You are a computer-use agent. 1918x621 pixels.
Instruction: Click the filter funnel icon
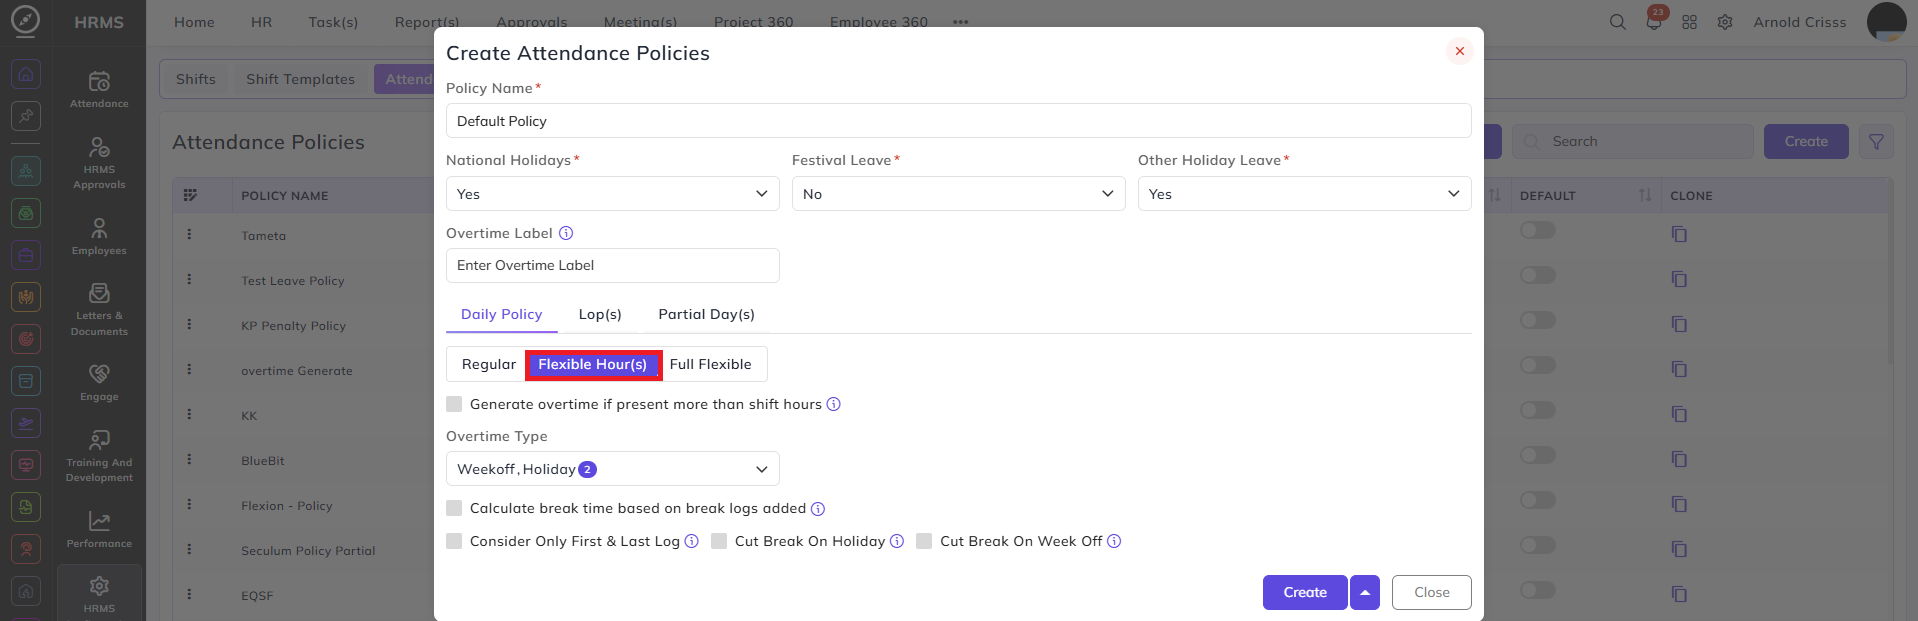[x=1876, y=142]
